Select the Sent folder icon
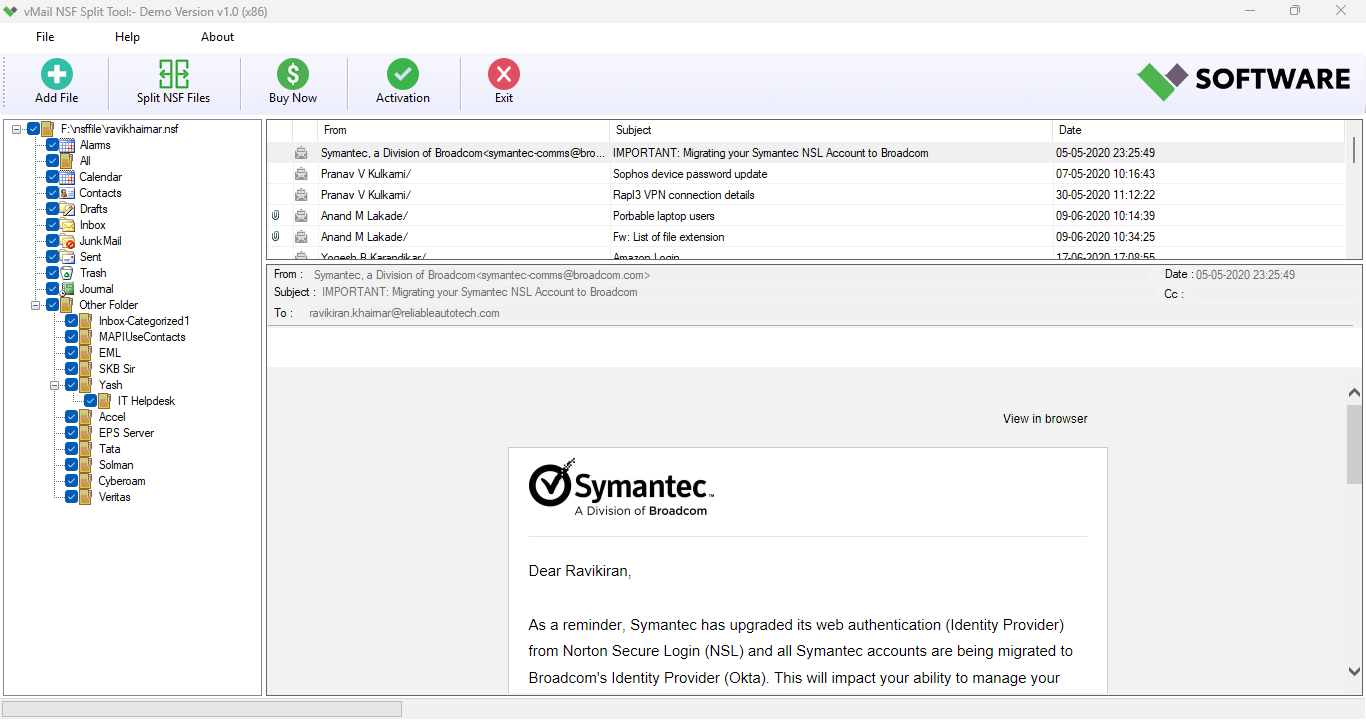The image size is (1366, 720). (68, 257)
